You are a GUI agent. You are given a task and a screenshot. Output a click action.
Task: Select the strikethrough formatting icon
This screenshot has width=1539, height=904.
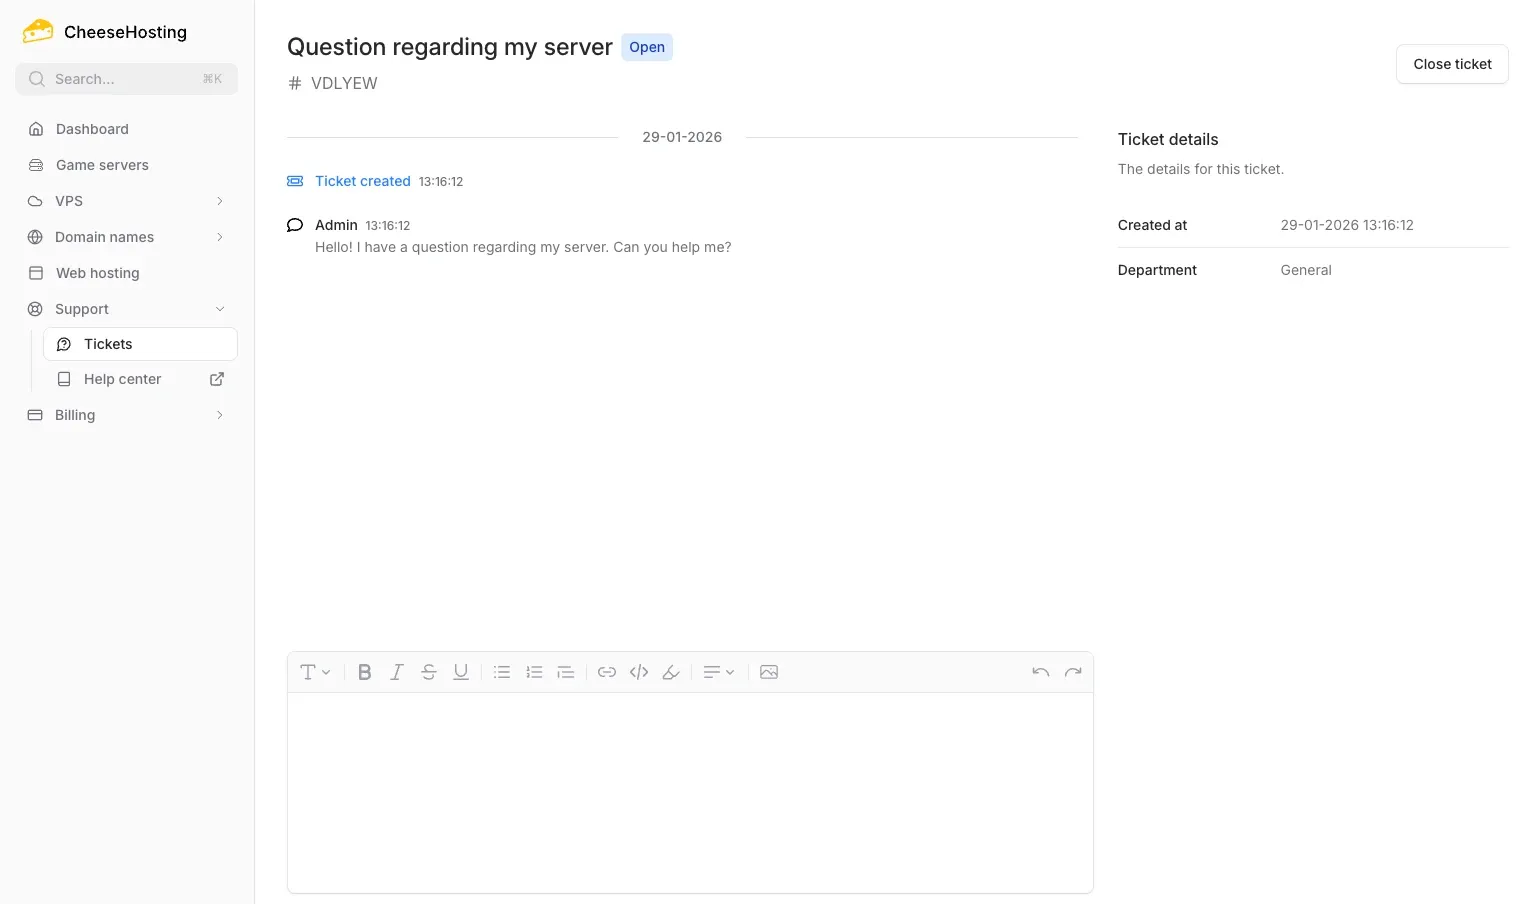coord(428,671)
